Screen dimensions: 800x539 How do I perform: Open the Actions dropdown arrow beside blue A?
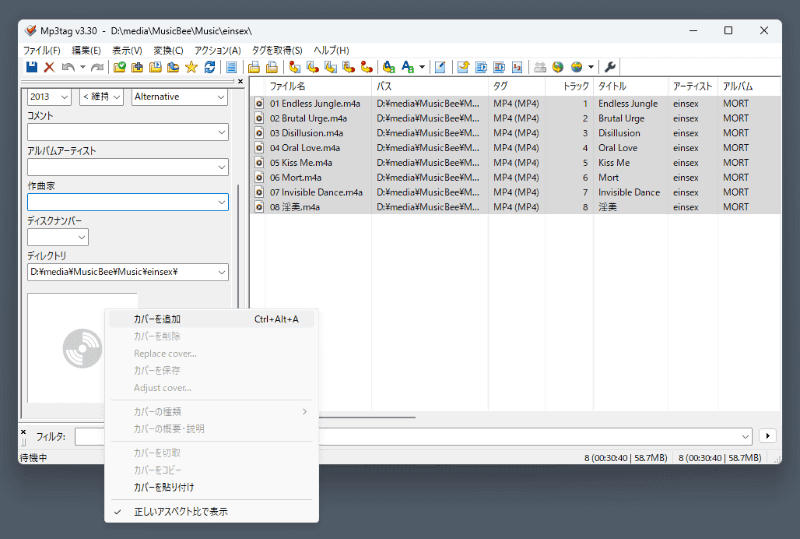coord(422,67)
